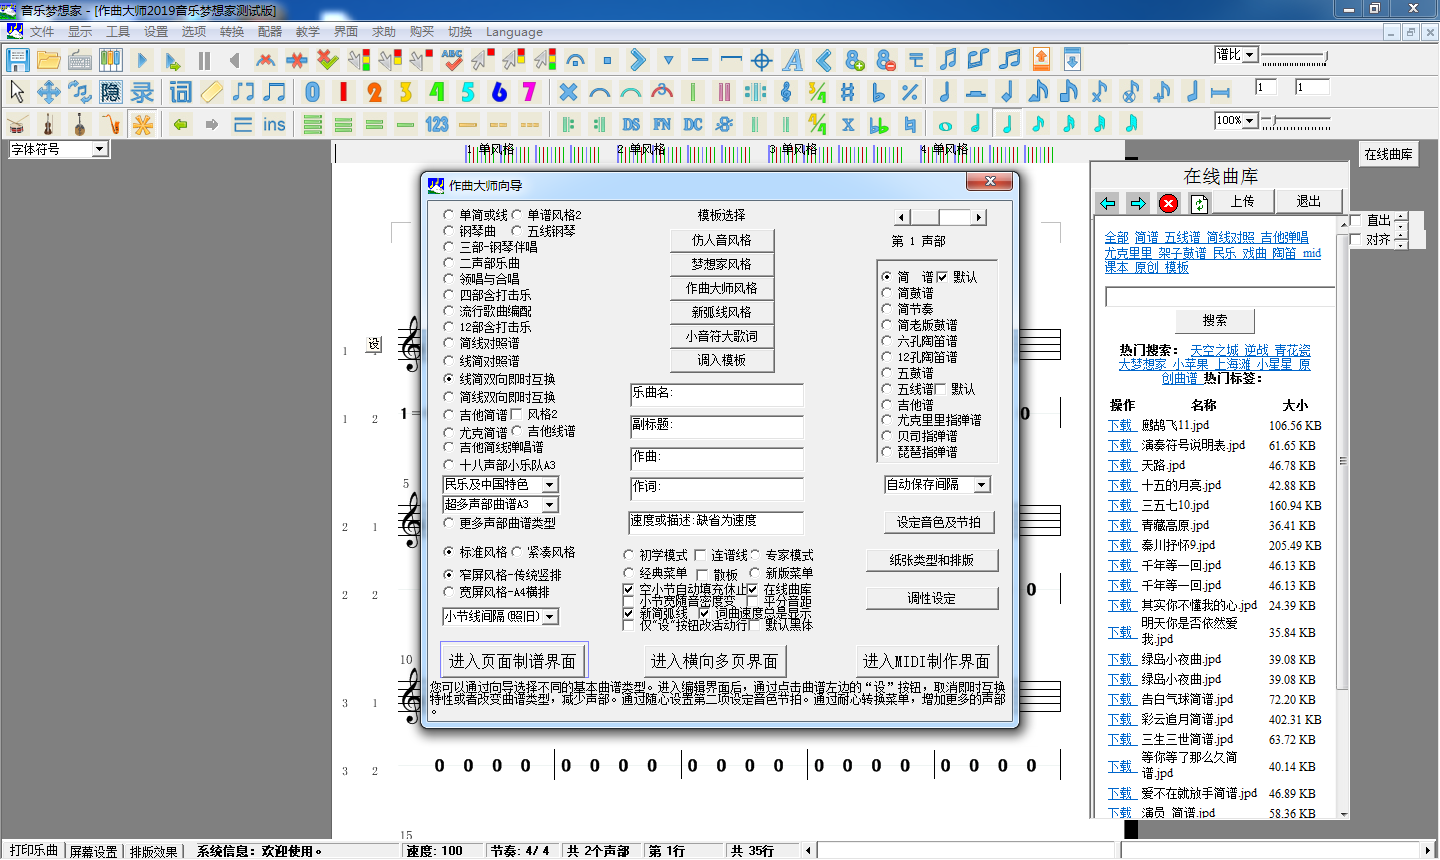Click the crosshair target icon
Image resolution: width=1440 pixels, height=860 pixels.
762,60
